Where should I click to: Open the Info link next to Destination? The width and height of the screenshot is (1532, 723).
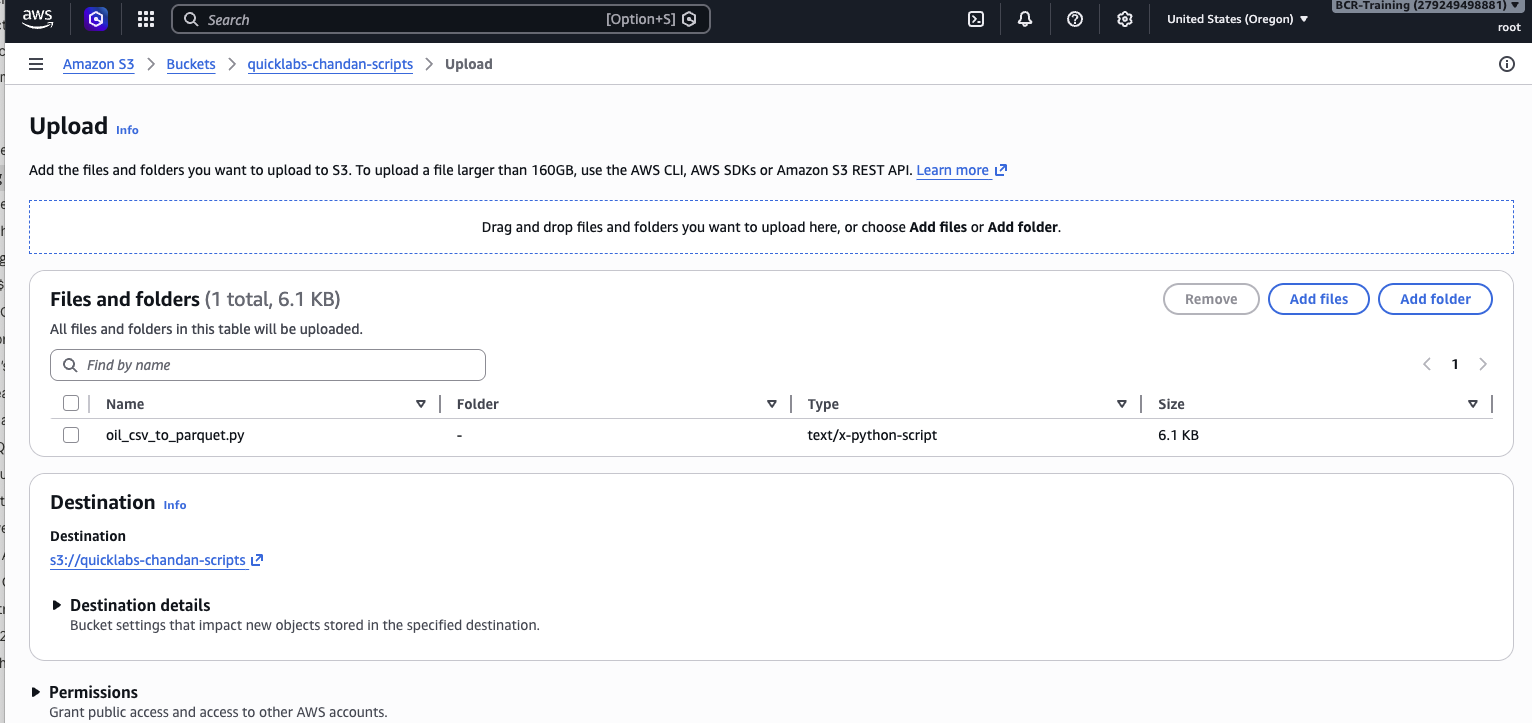click(x=175, y=505)
